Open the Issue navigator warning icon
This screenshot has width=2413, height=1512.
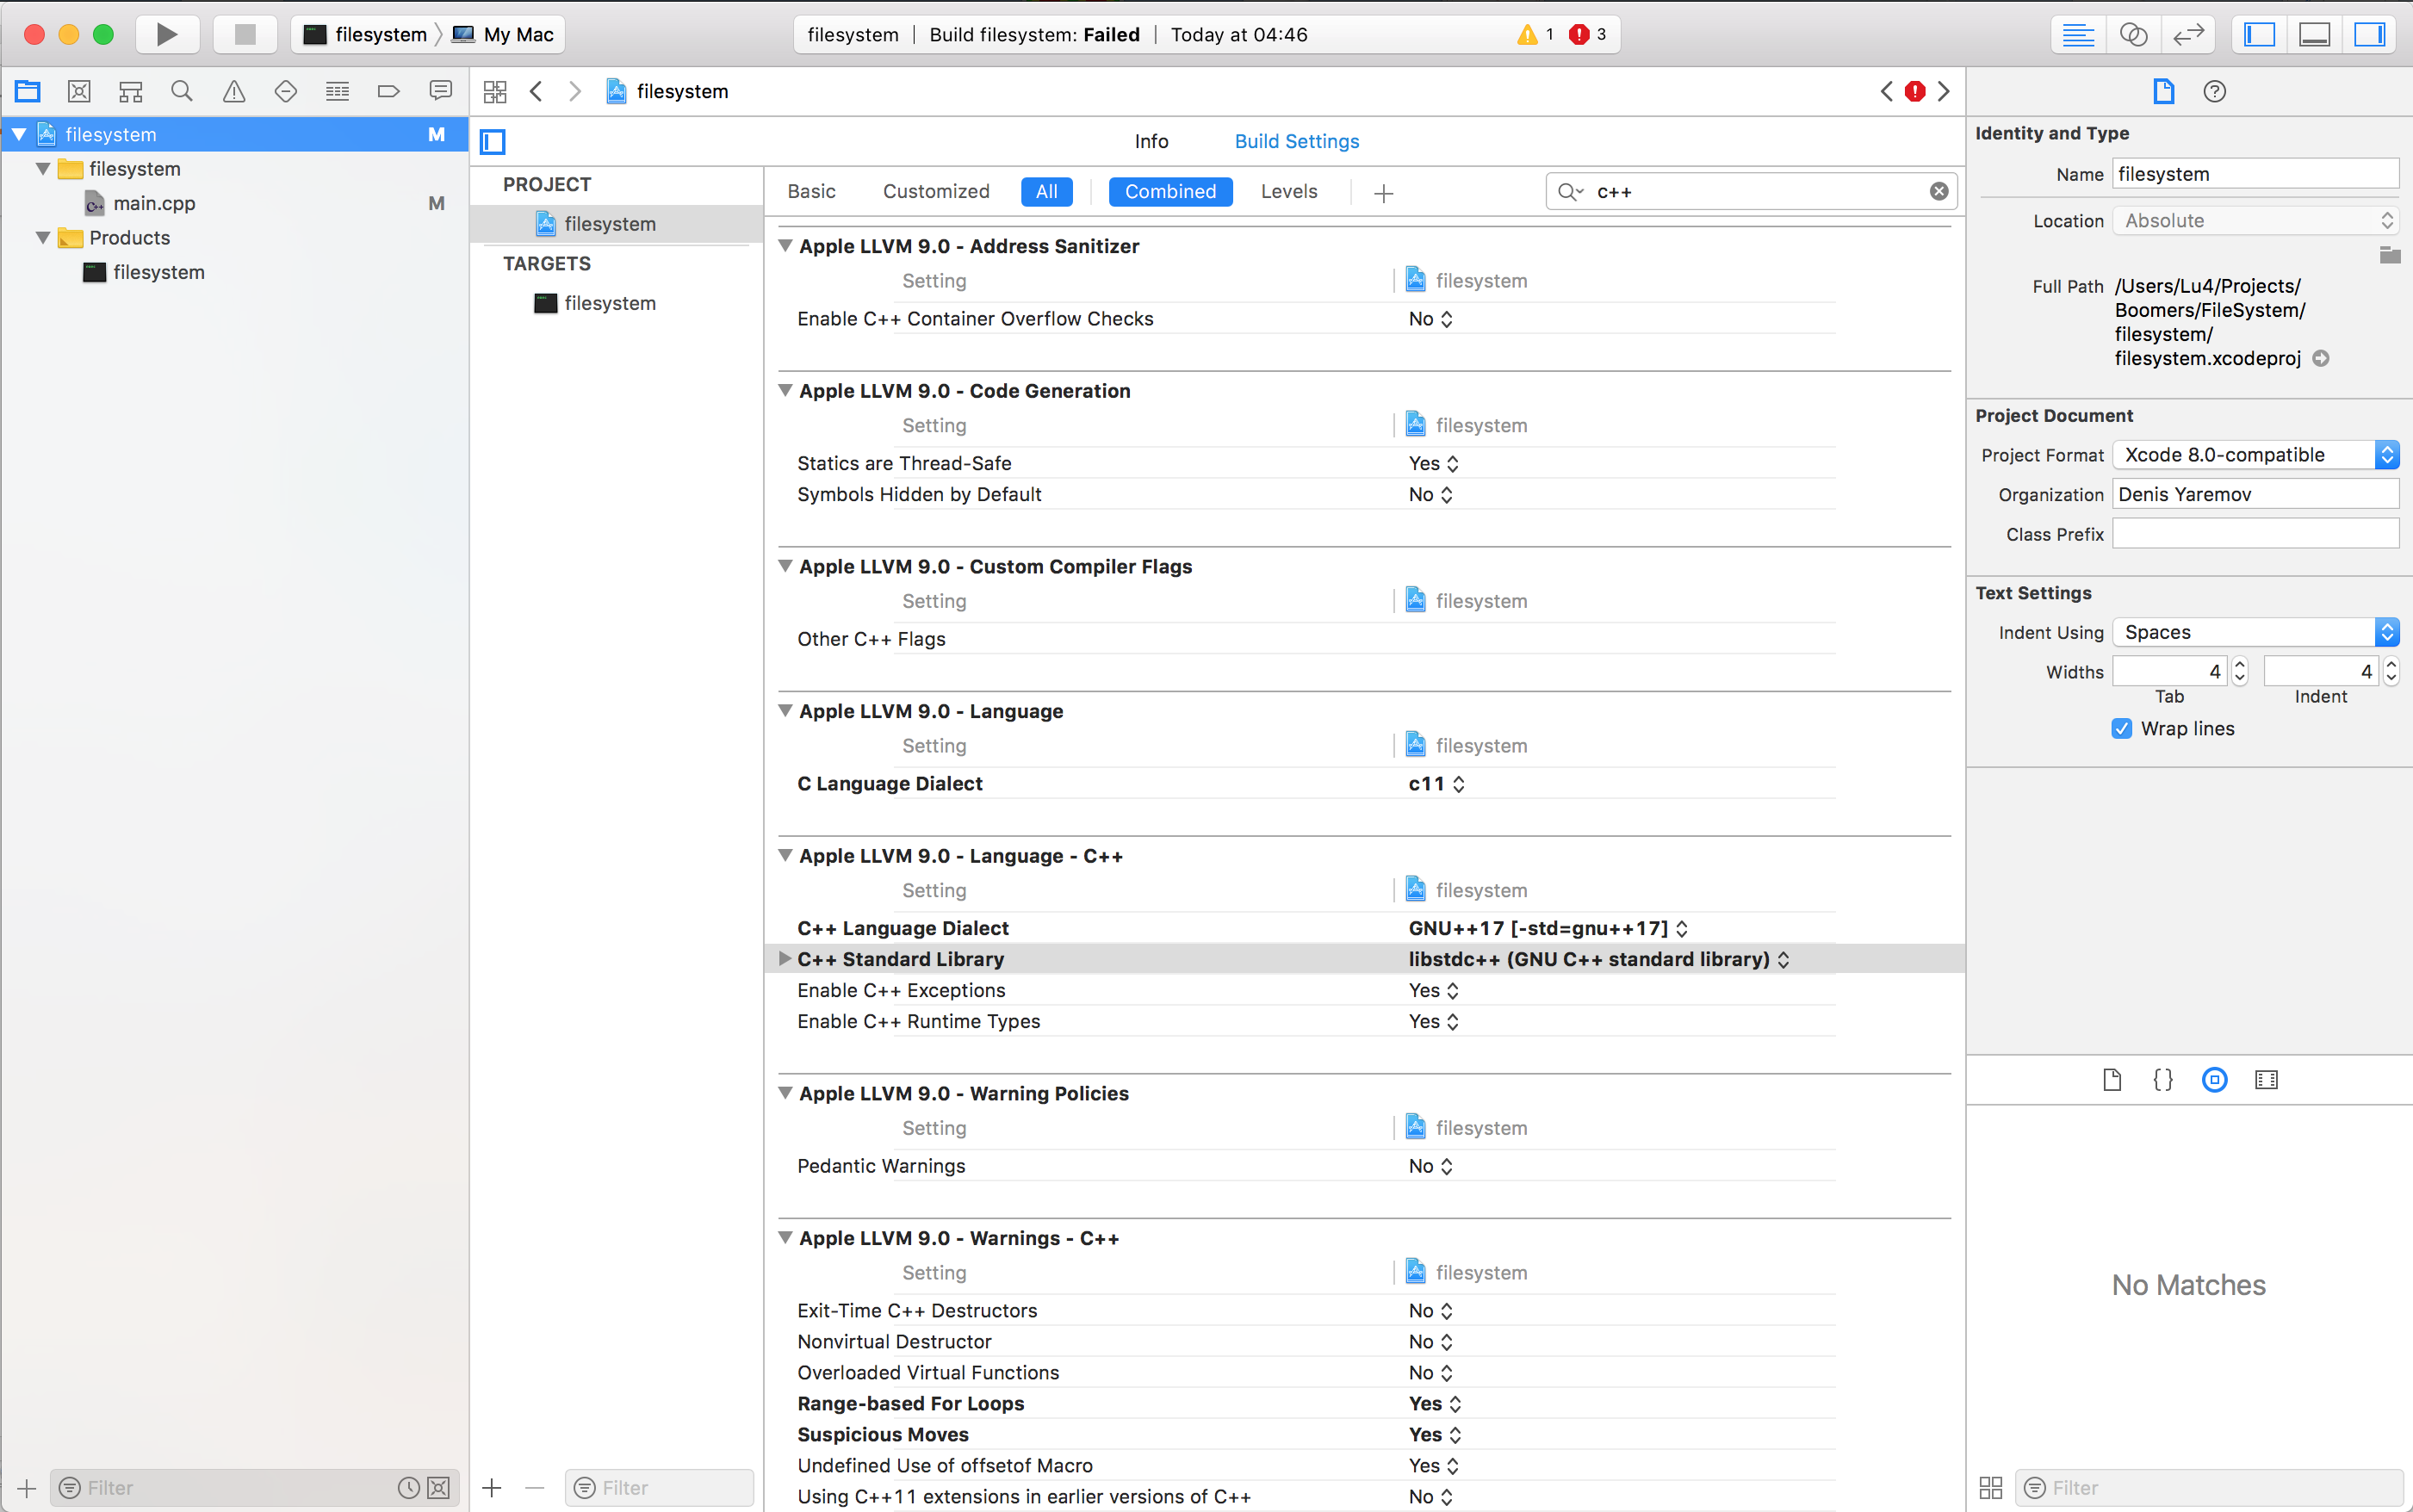coord(233,91)
